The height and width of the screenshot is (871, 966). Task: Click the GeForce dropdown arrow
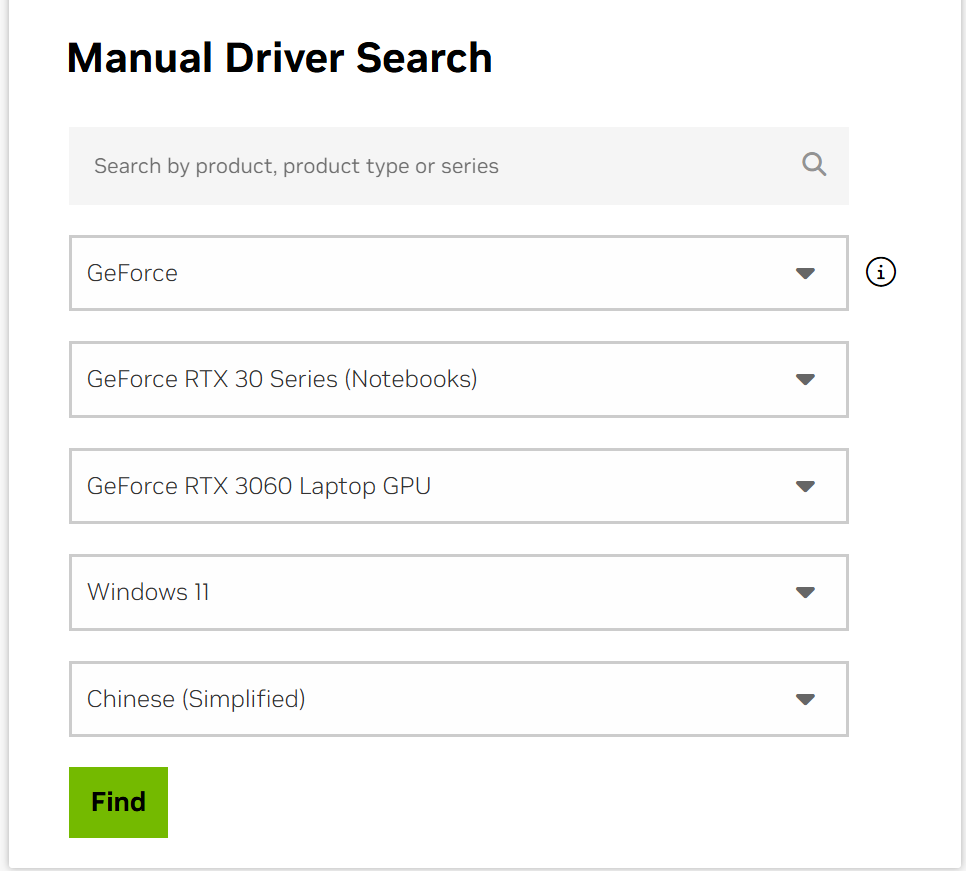(x=805, y=273)
